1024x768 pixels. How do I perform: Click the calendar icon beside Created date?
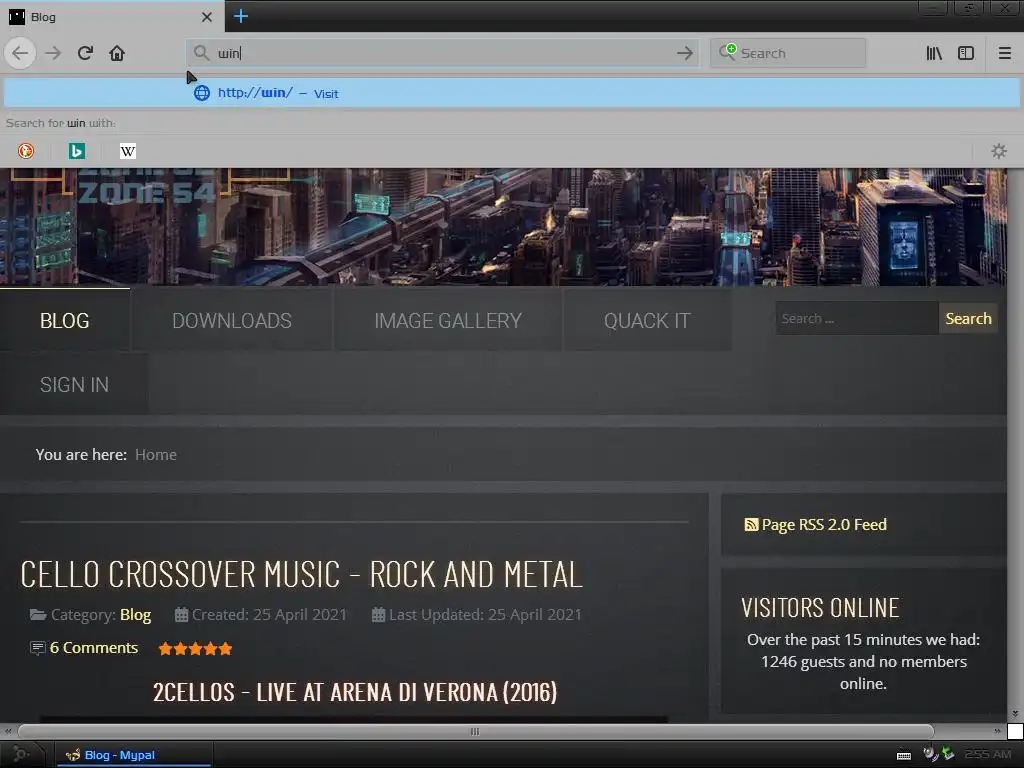point(182,615)
